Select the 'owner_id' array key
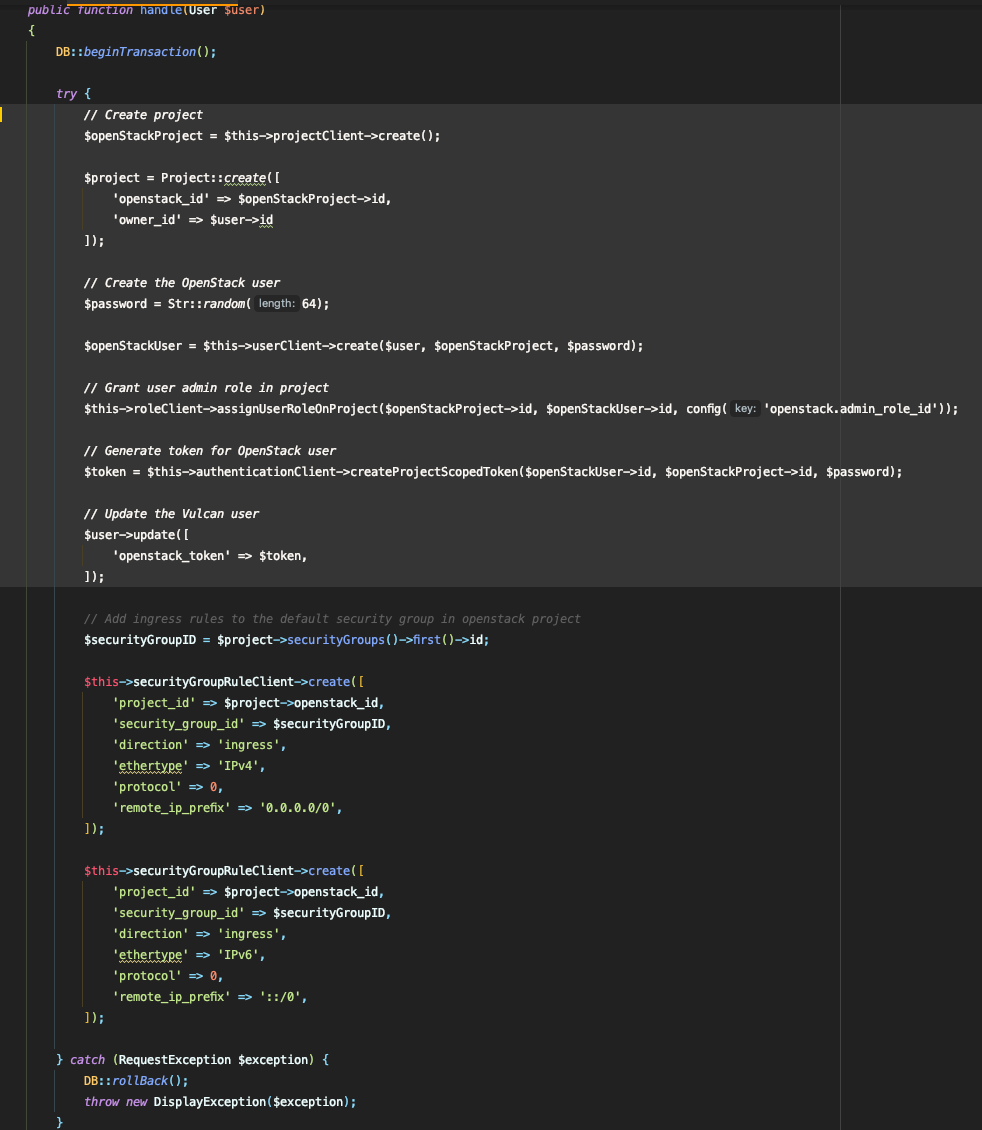 147,220
